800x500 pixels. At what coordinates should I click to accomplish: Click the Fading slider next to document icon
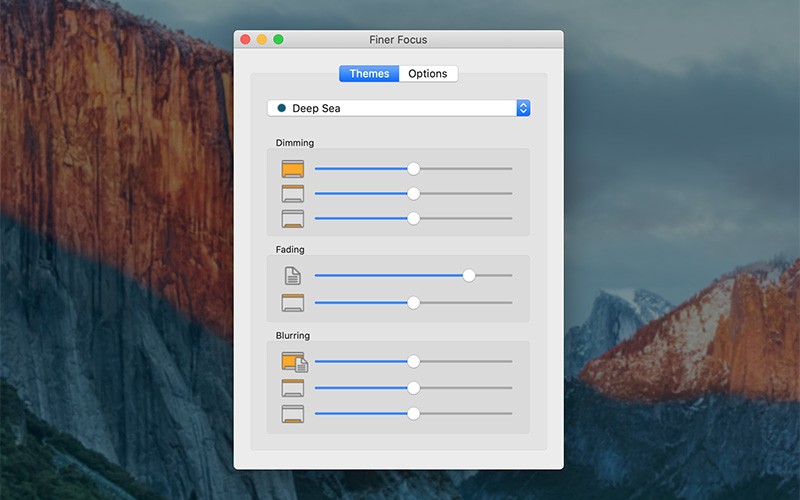[413, 276]
